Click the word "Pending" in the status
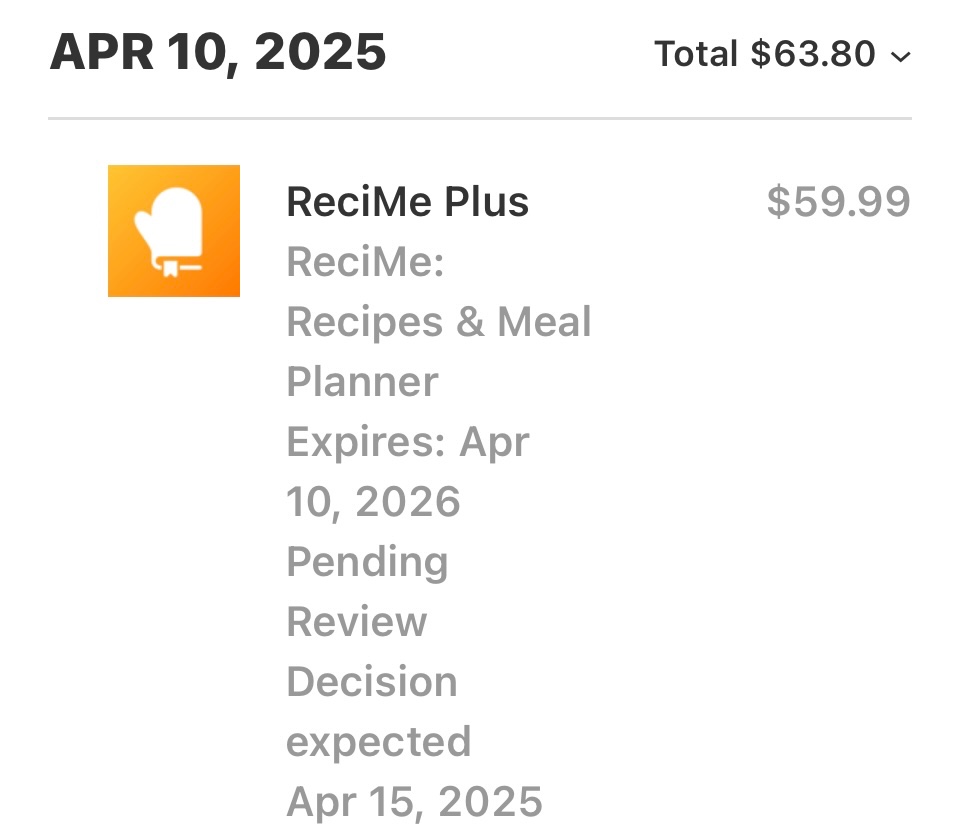The image size is (960, 837). [367, 562]
